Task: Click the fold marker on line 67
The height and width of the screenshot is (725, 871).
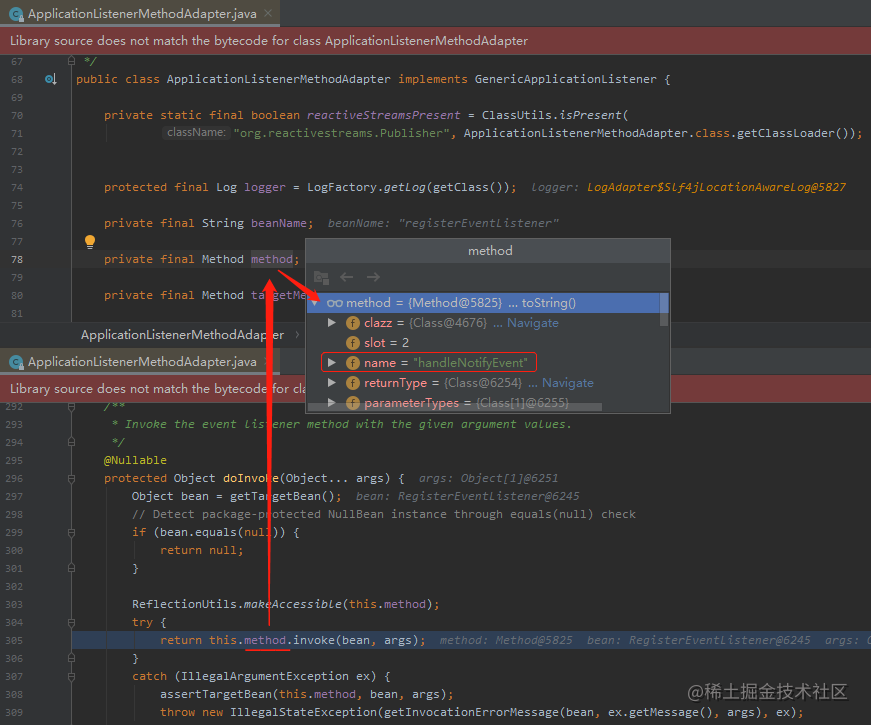Action: coord(71,61)
